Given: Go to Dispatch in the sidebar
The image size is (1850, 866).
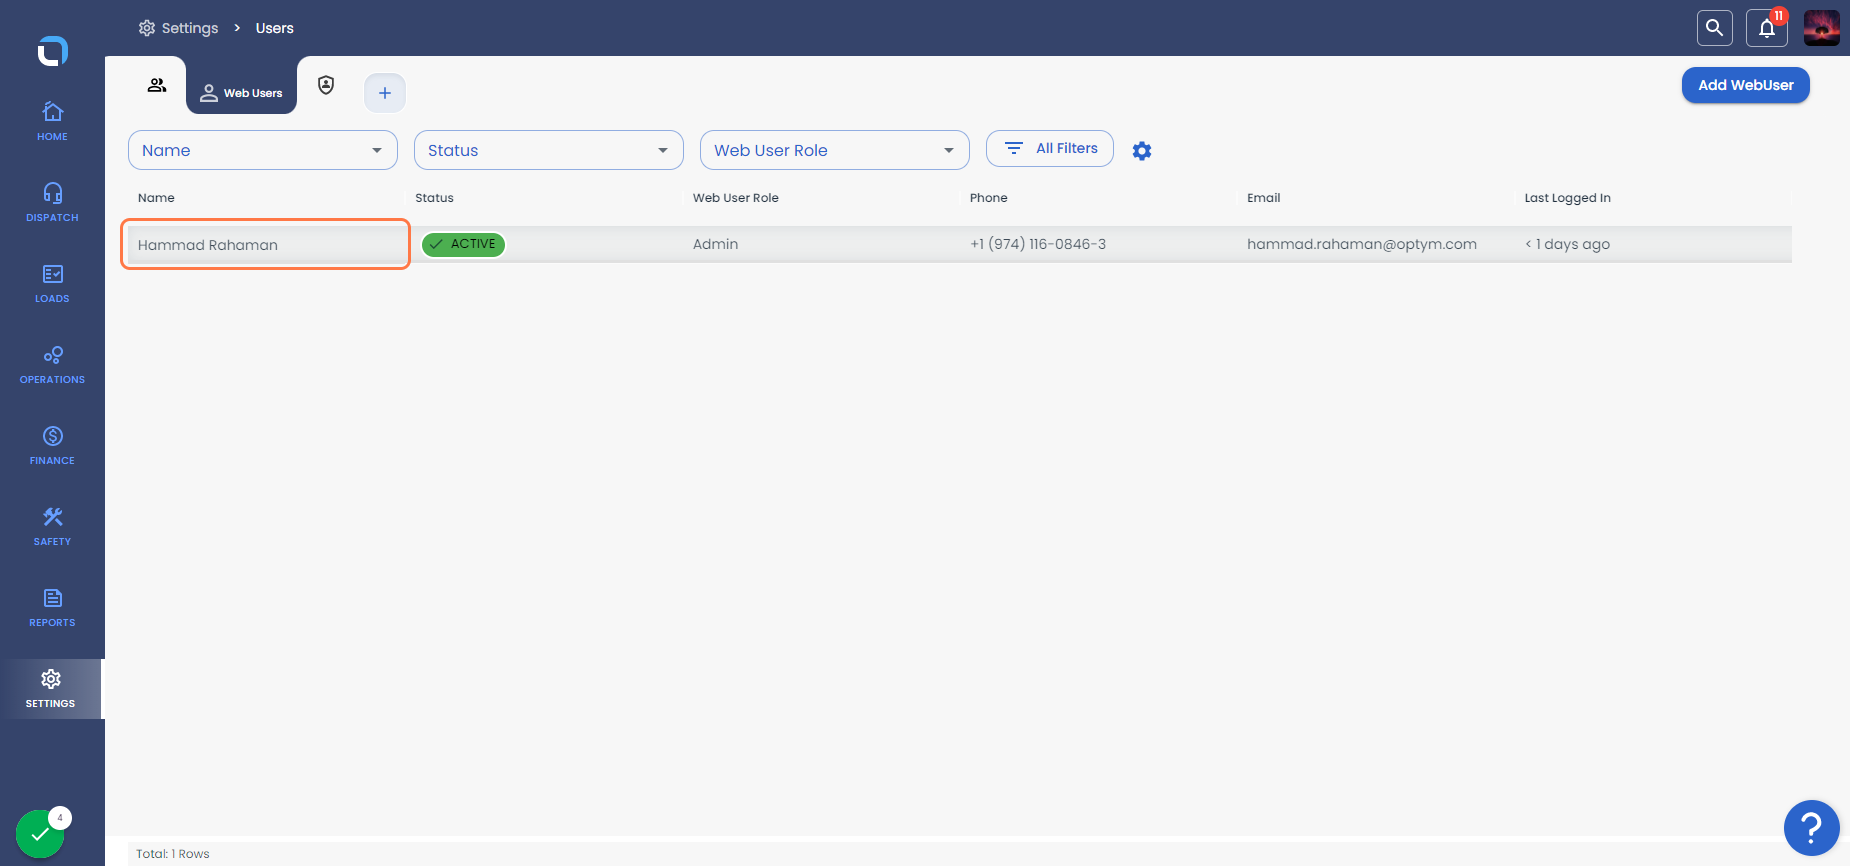Looking at the screenshot, I should (x=52, y=202).
